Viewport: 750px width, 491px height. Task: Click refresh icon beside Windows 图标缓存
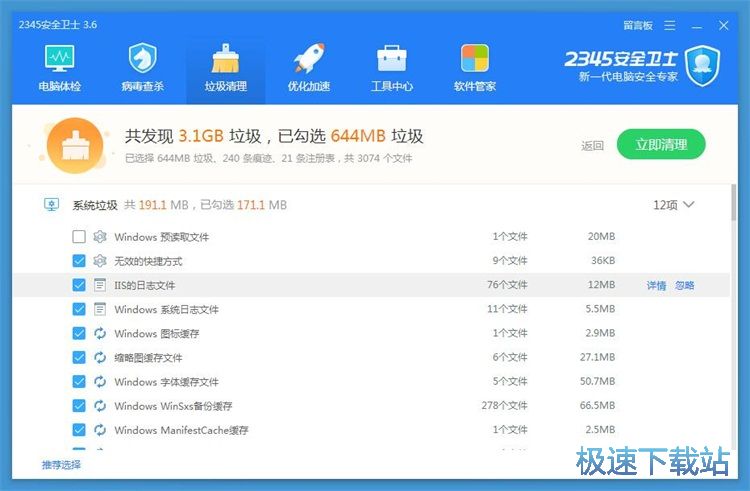[99, 333]
